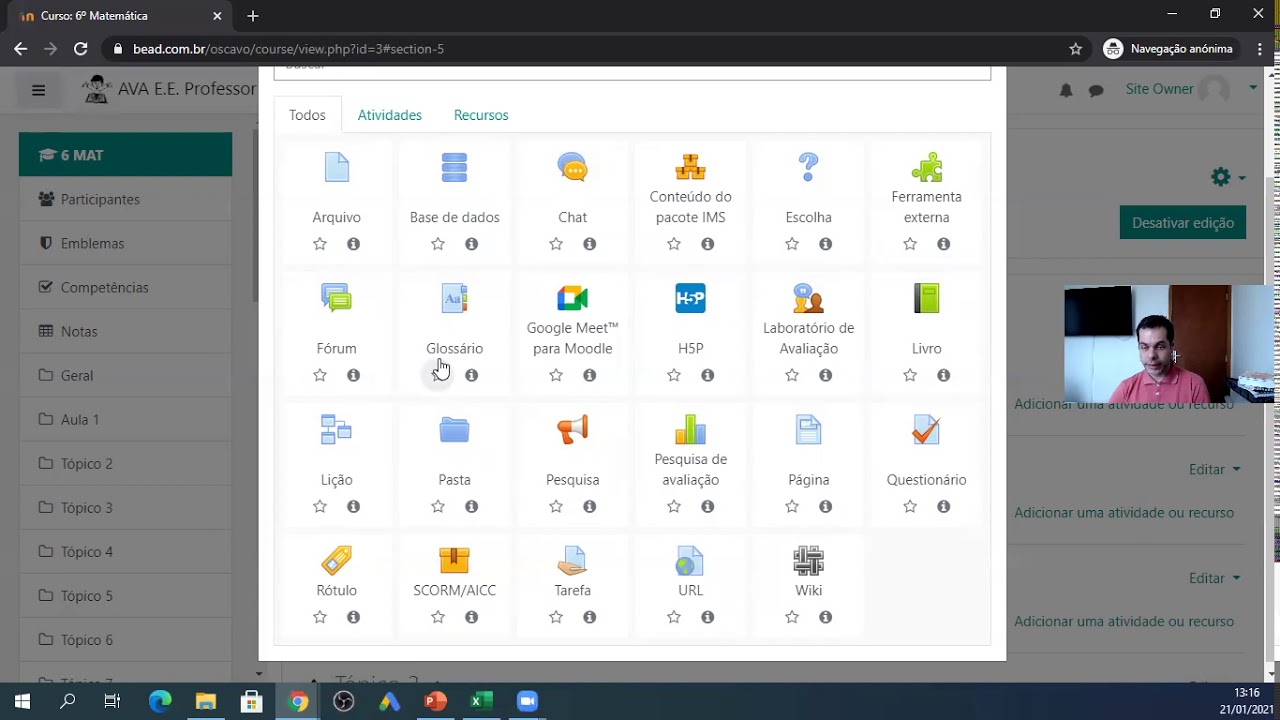Click the Desativar edição button
1280x720 pixels.
click(1183, 223)
